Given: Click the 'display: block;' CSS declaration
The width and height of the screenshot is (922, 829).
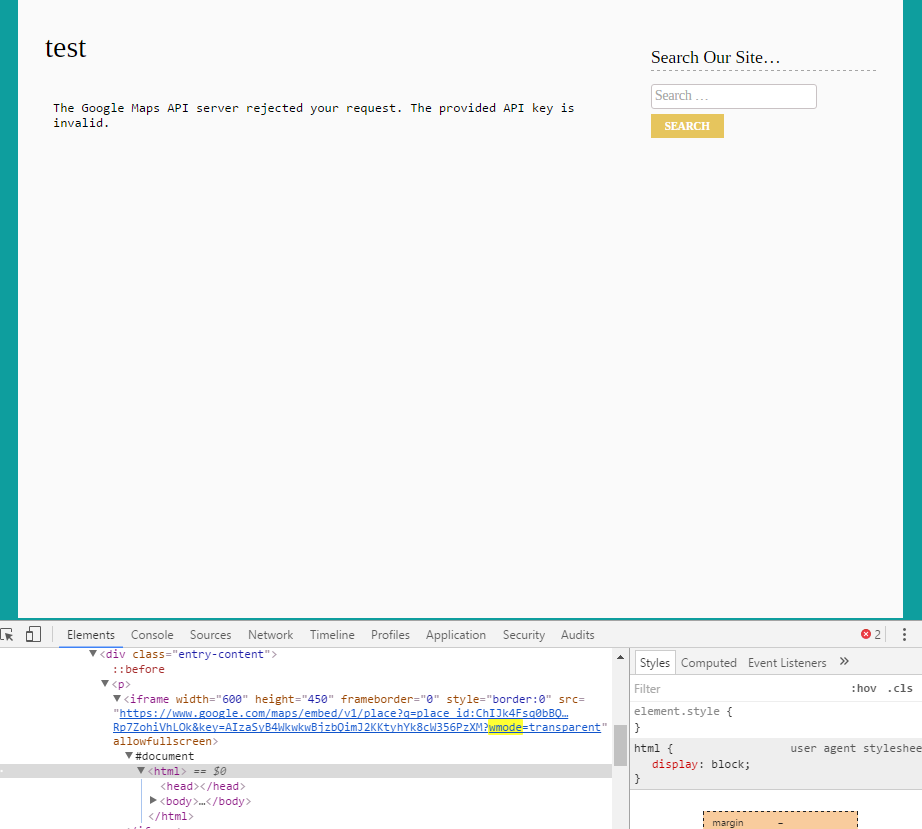Looking at the screenshot, I should (701, 764).
